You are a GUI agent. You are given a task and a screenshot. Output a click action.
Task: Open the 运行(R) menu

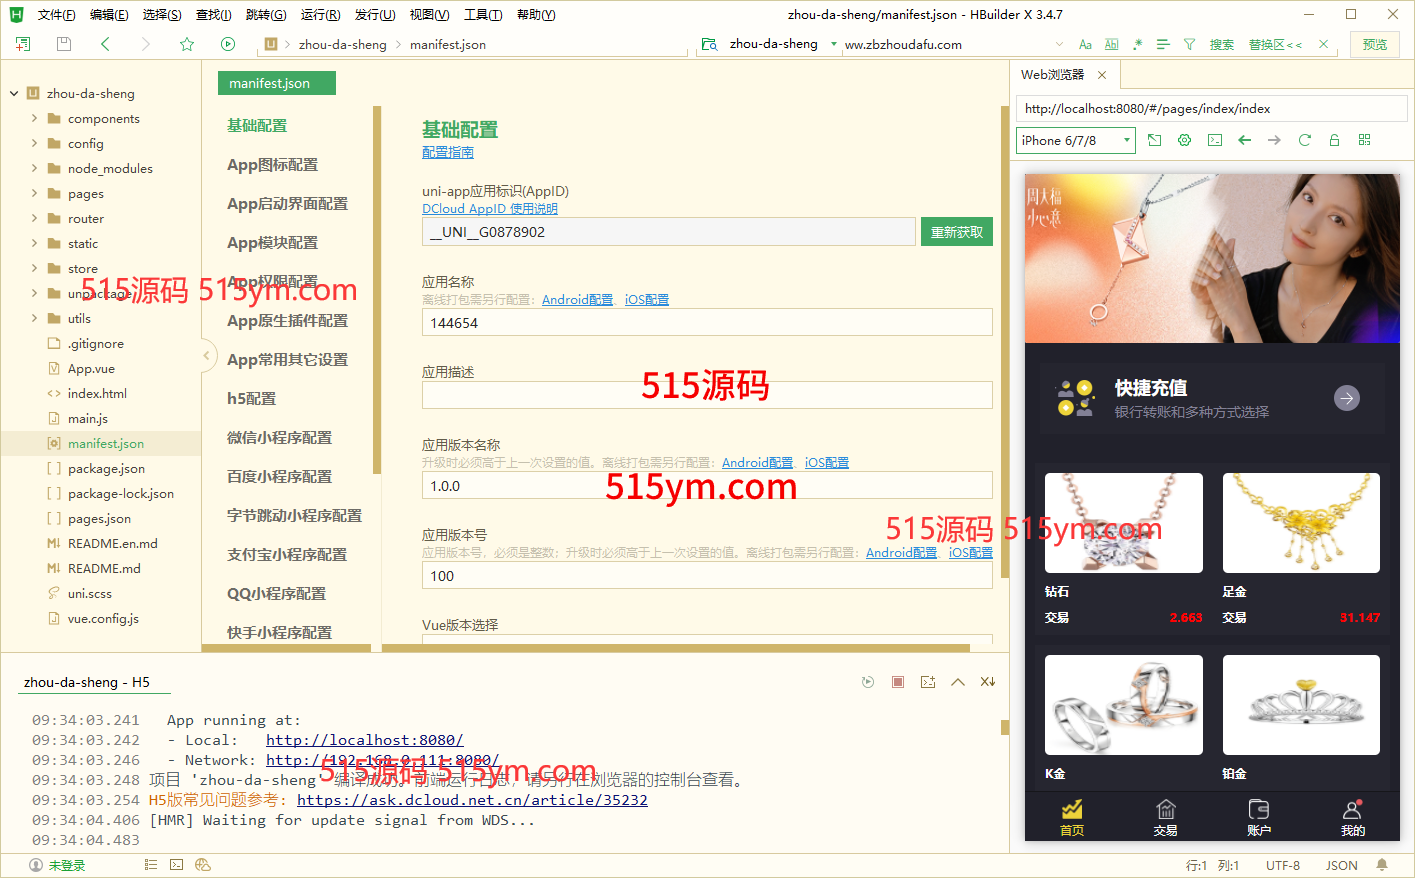320,14
